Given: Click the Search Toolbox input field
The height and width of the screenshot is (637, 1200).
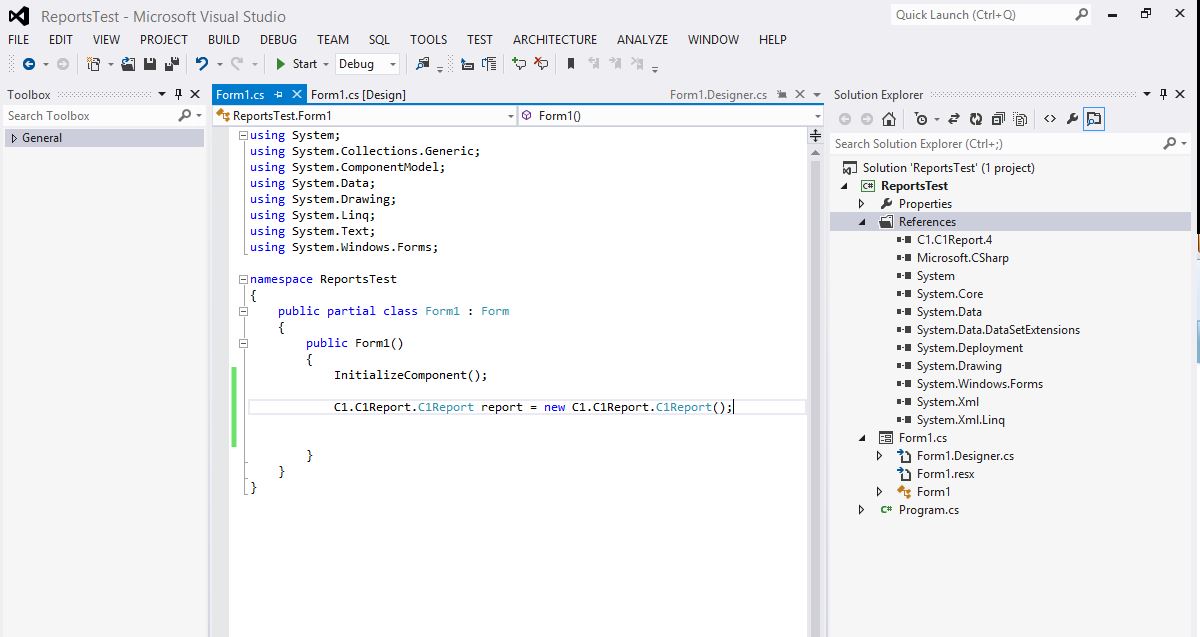Looking at the screenshot, I should [x=90, y=116].
